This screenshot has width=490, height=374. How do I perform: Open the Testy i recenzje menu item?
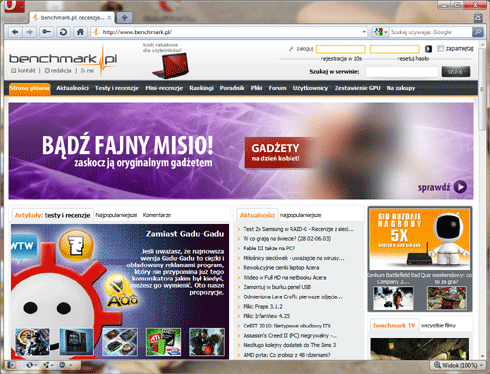(117, 88)
